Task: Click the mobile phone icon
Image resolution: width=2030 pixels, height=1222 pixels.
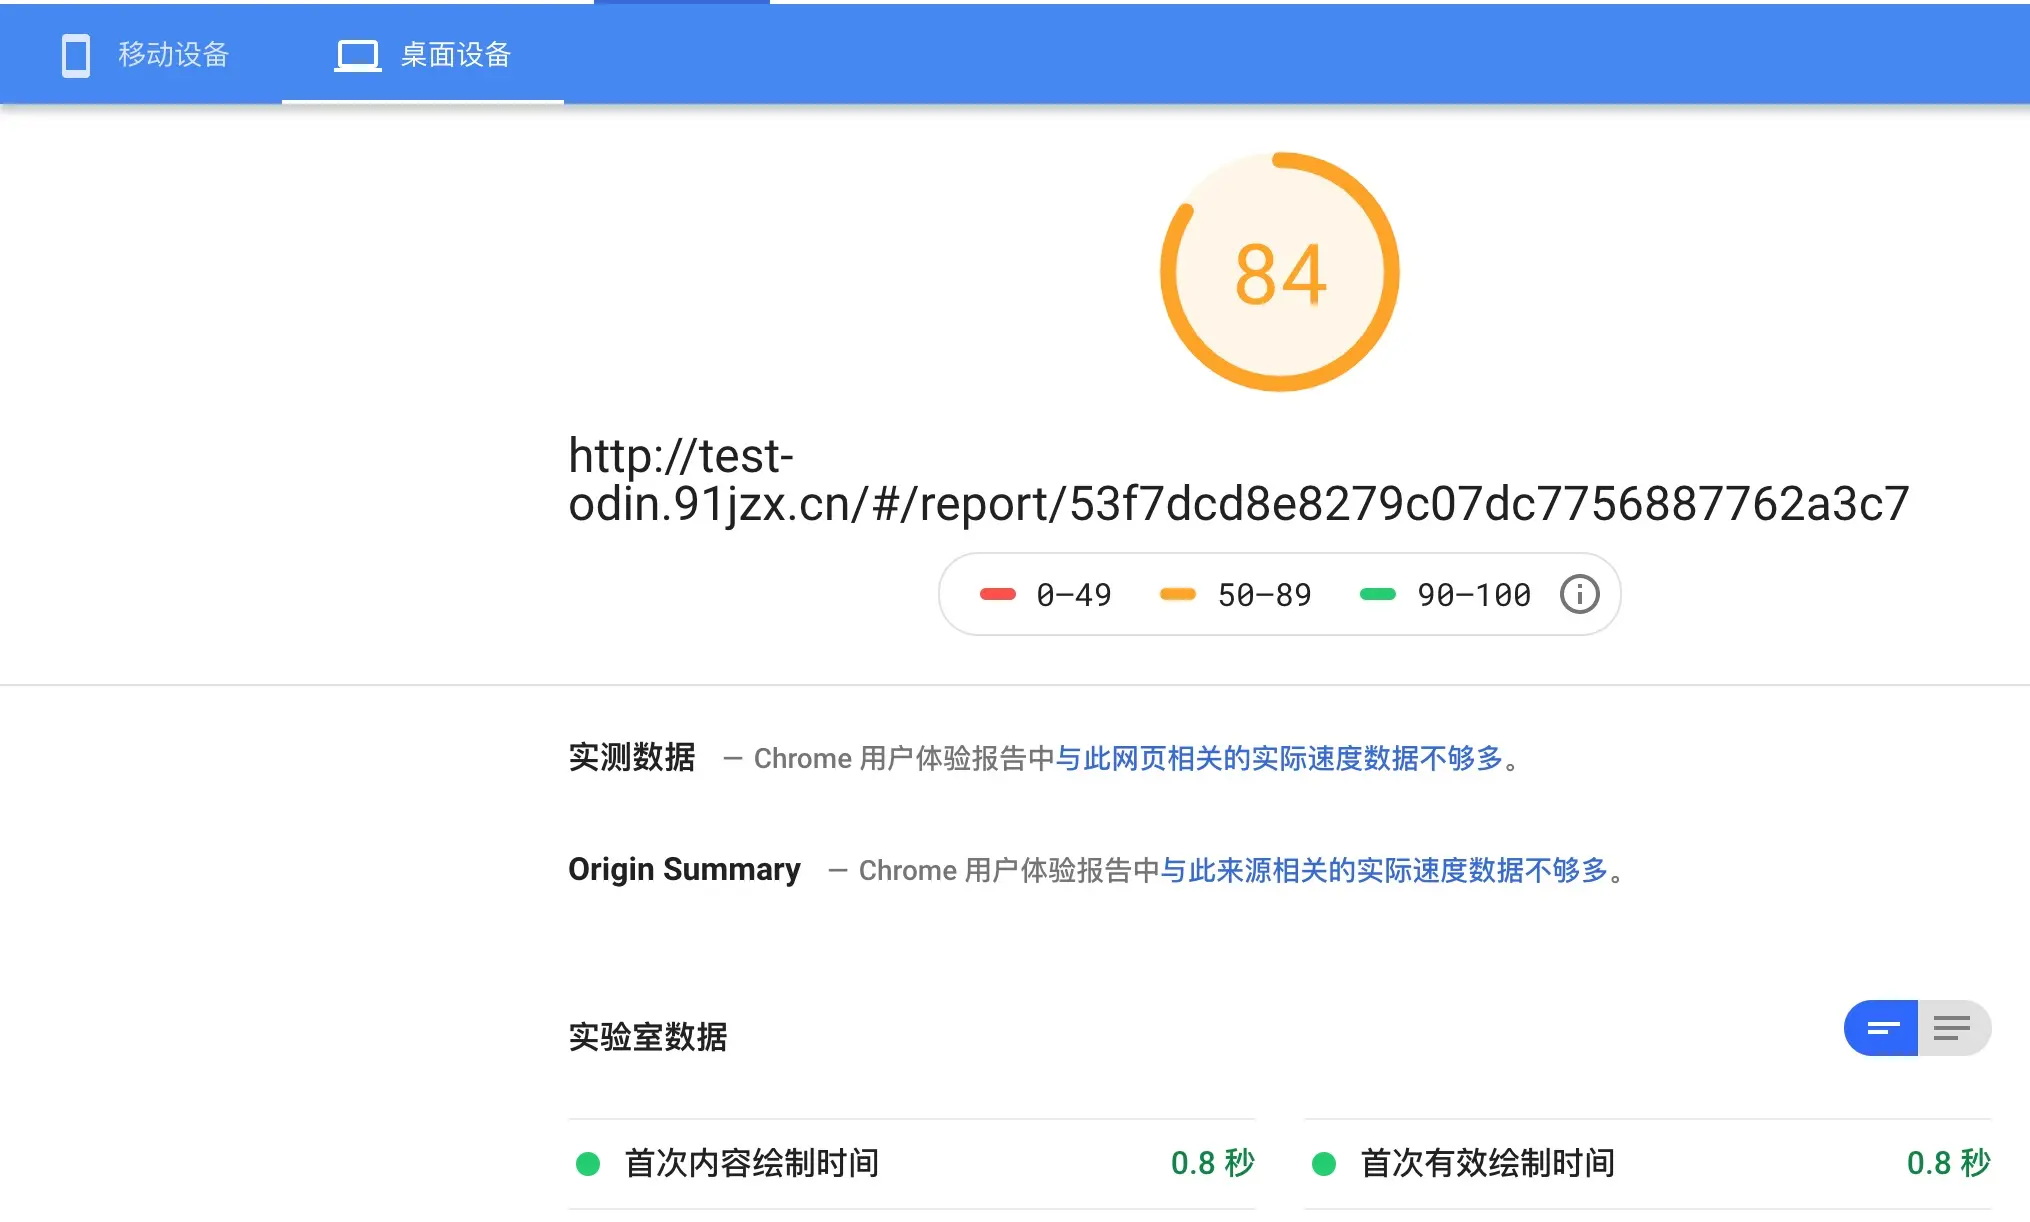Action: click(x=76, y=55)
